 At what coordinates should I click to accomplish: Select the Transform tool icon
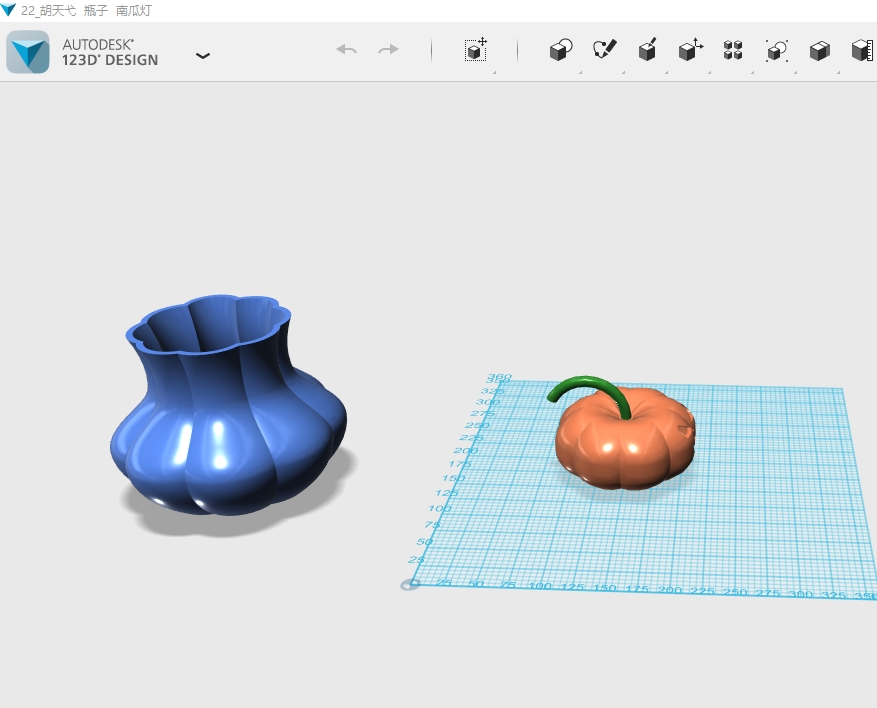point(476,50)
